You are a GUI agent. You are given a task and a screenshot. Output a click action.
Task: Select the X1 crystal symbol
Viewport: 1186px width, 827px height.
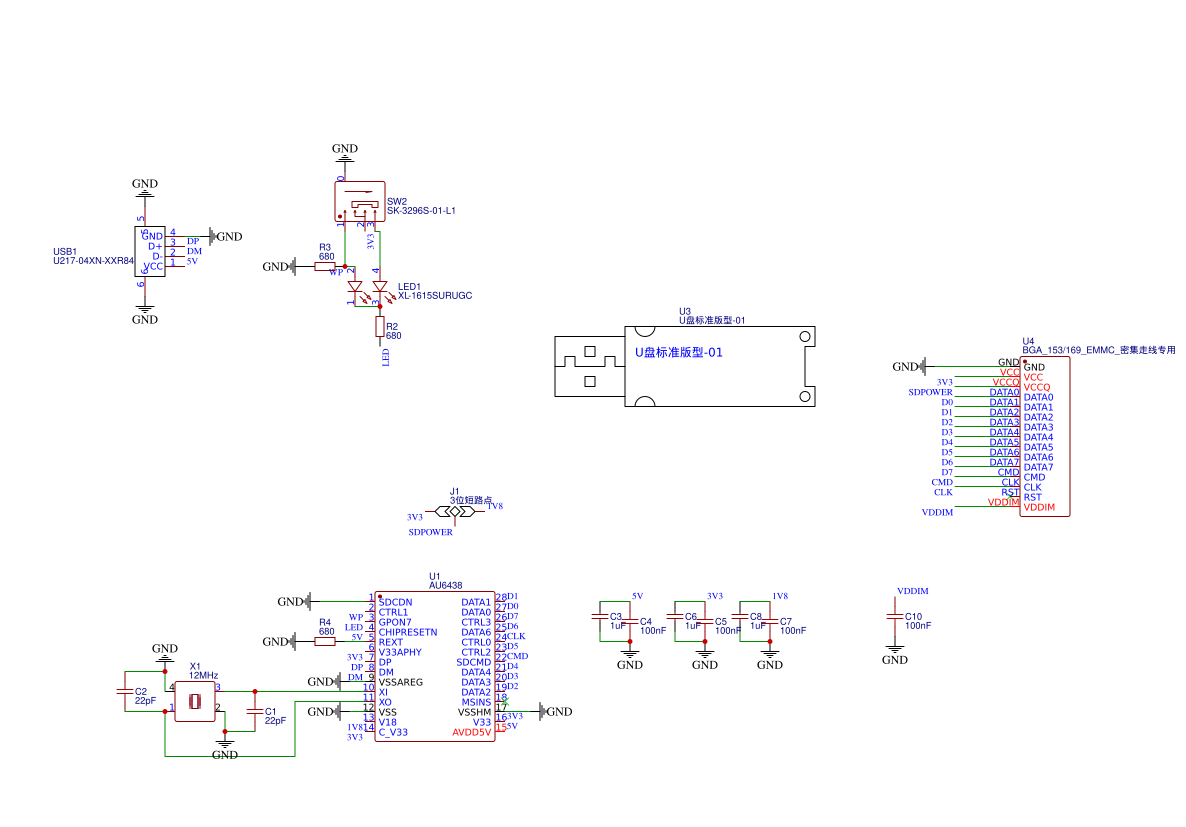(195, 701)
